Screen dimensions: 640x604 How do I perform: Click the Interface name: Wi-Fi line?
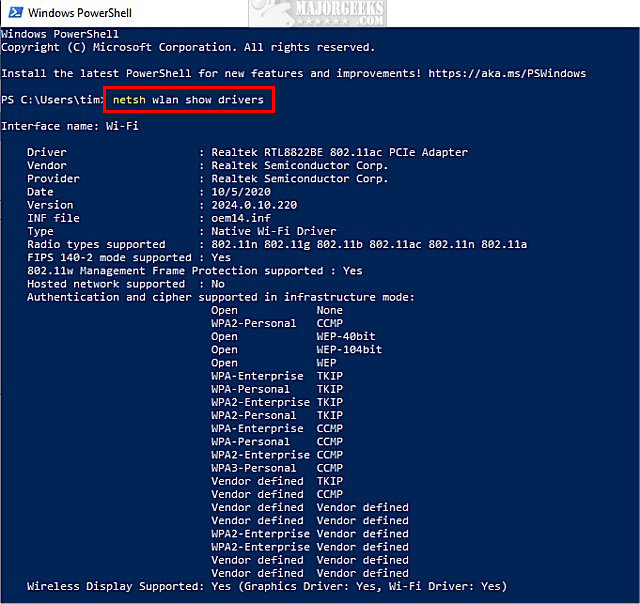[x=70, y=126]
